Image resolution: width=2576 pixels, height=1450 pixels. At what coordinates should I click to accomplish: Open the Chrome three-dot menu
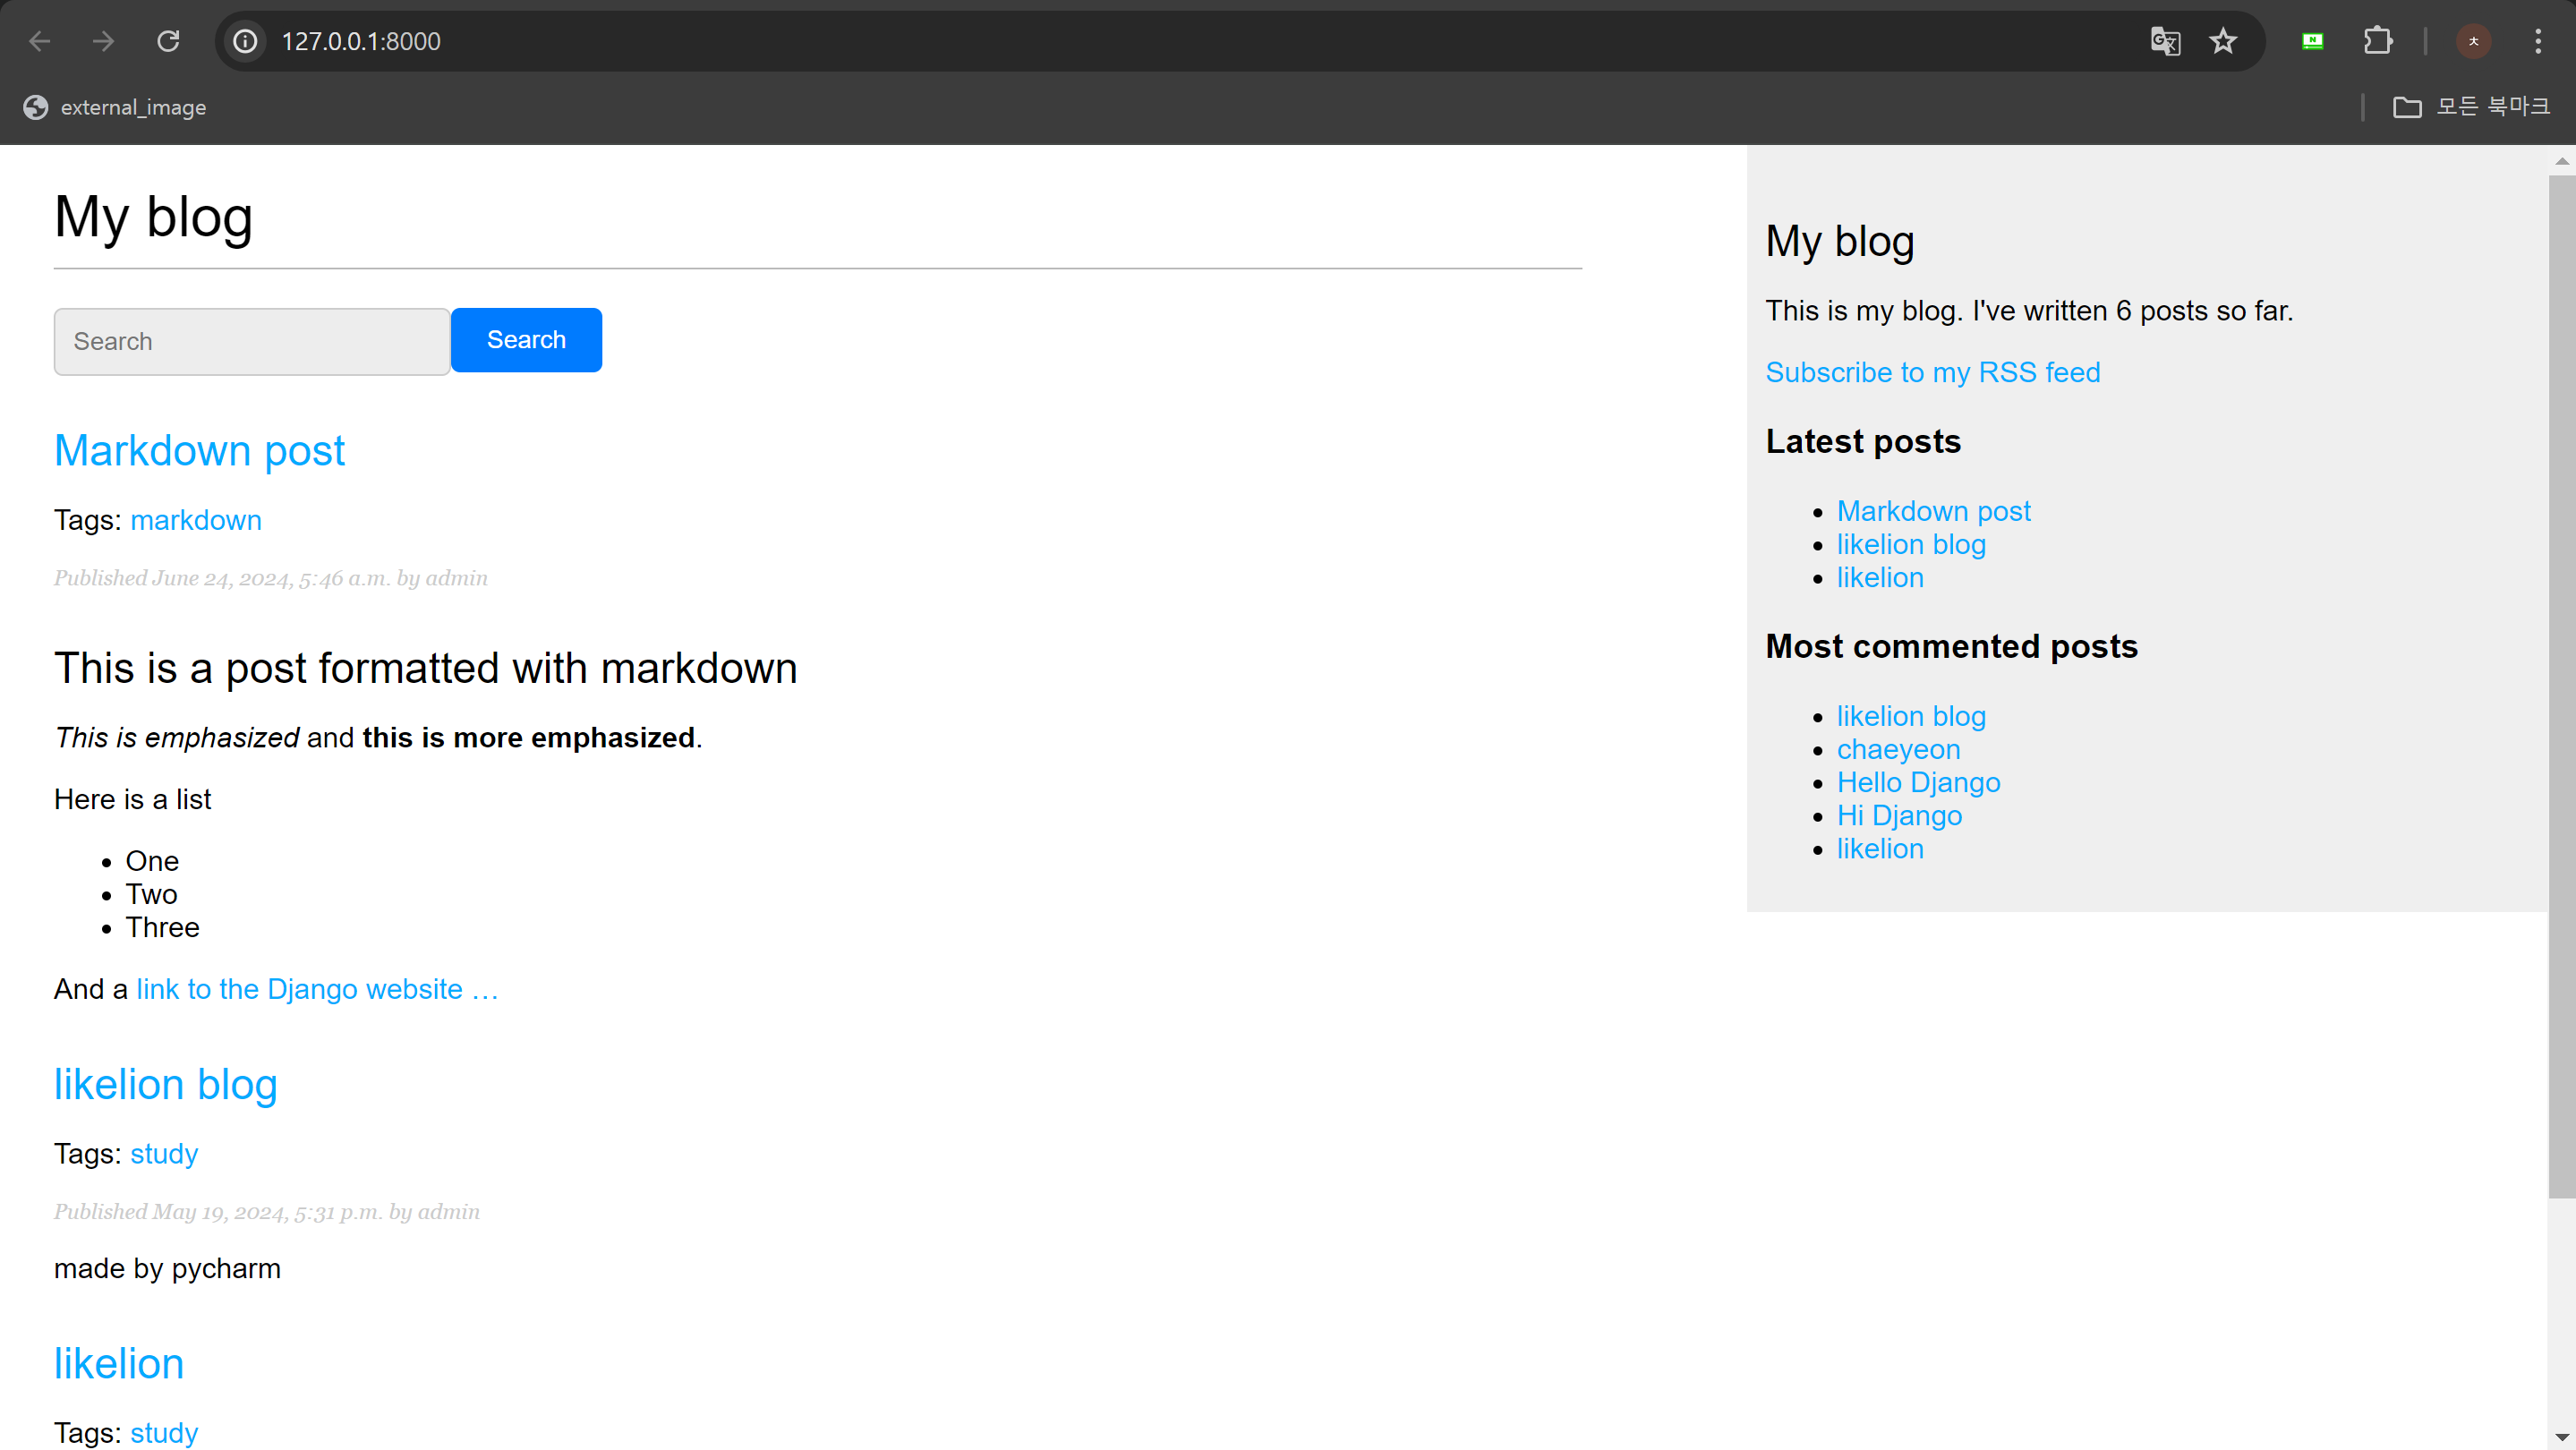(x=2538, y=41)
